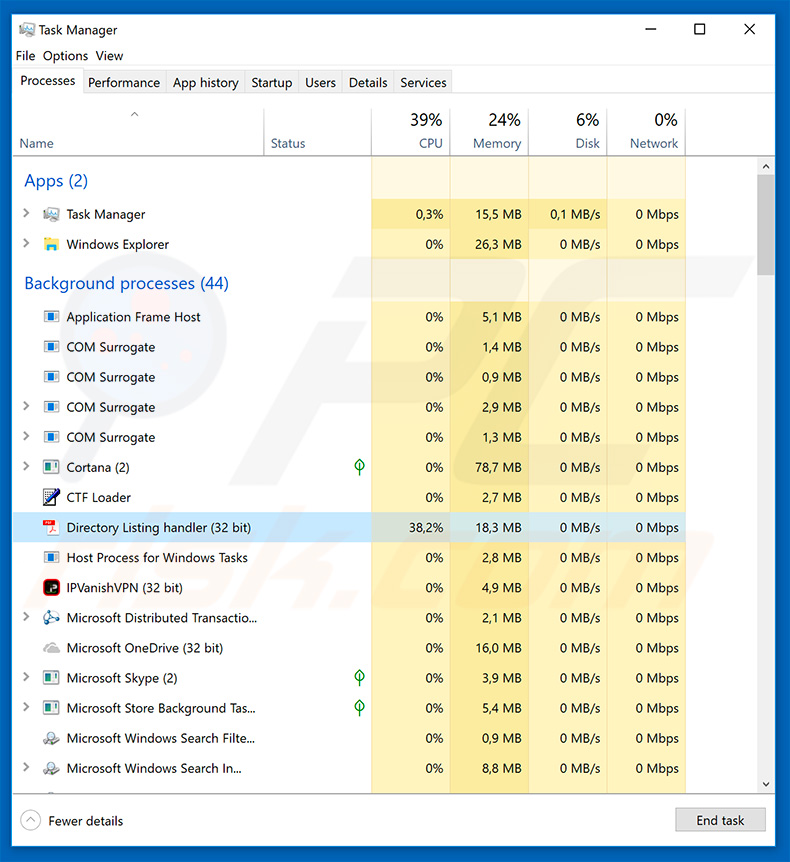Click the Application Frame Host icon
The width and height of the screenshot is (790, 862).
(51, 317)
